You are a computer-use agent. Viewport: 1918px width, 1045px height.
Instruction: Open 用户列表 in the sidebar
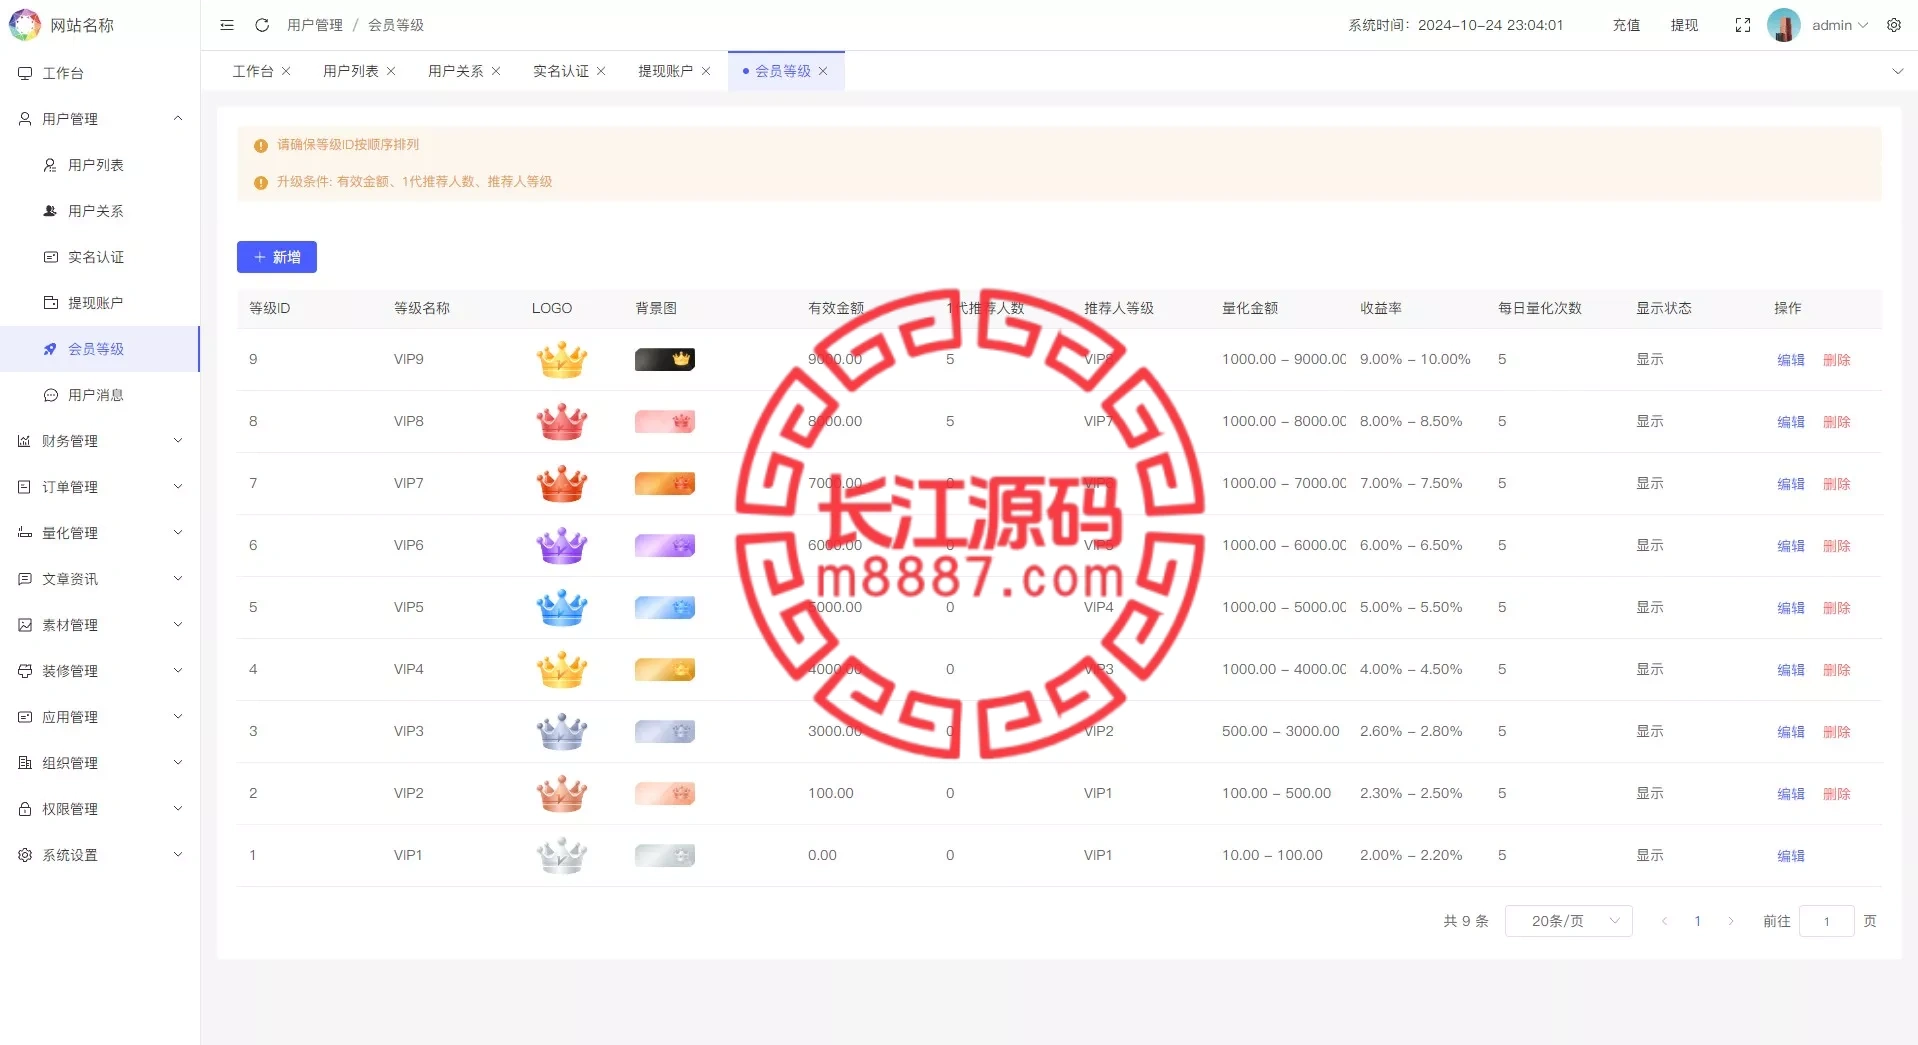[x=100, y=165]
